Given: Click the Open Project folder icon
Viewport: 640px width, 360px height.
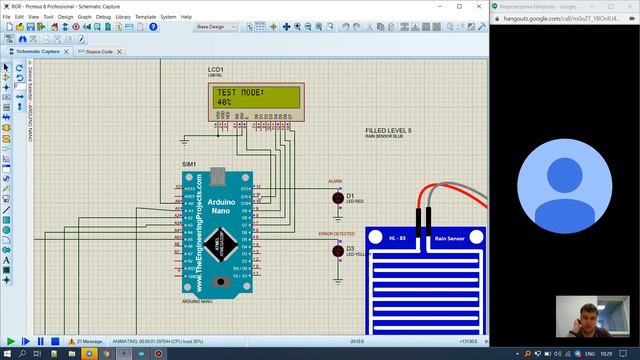Looking at the screenshot, I should point(20,27).
